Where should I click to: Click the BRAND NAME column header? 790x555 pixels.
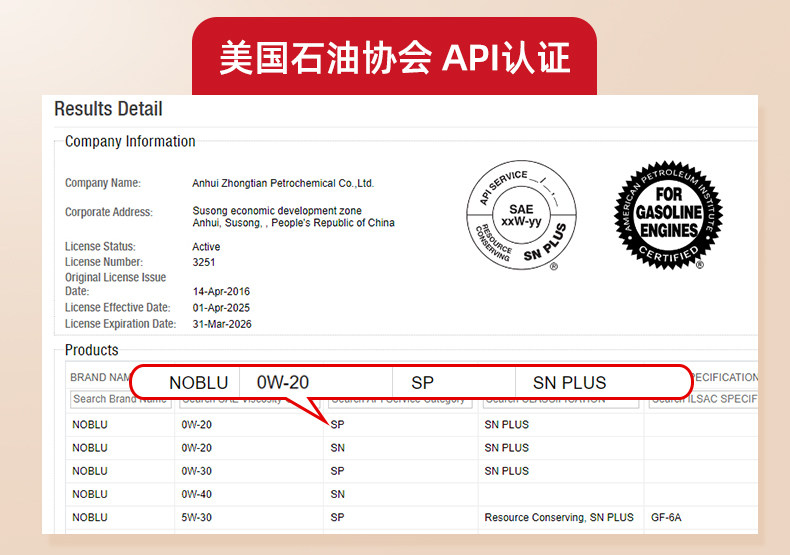100,377
